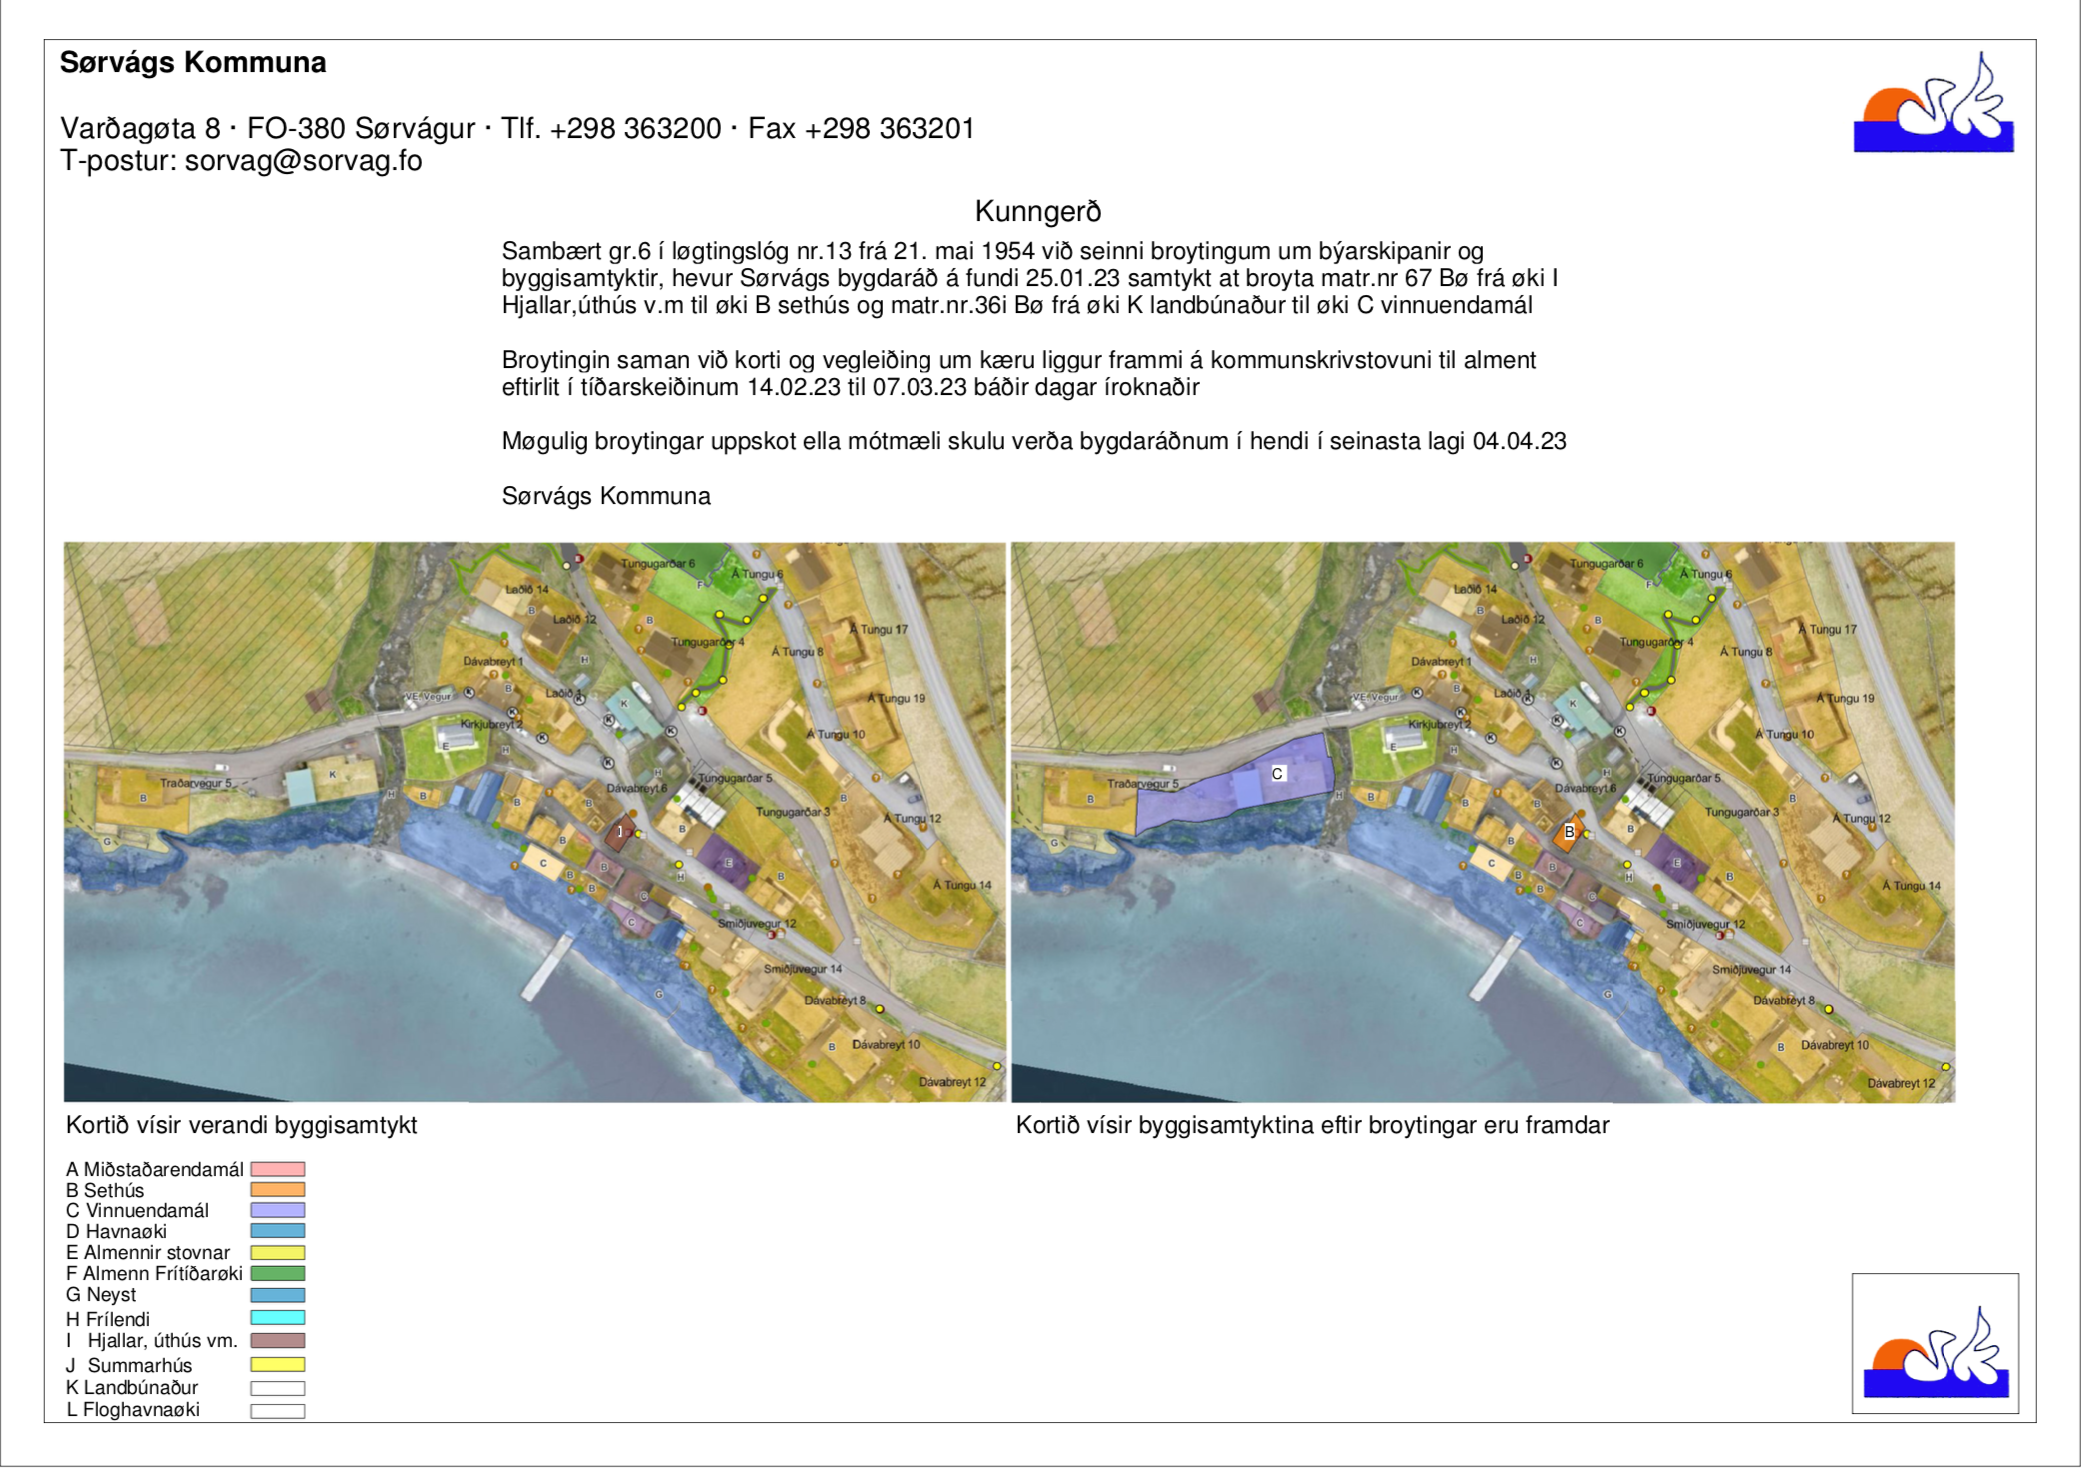
Task: Click the Sørvágs Kommuna title
Action: pos(193,62)
